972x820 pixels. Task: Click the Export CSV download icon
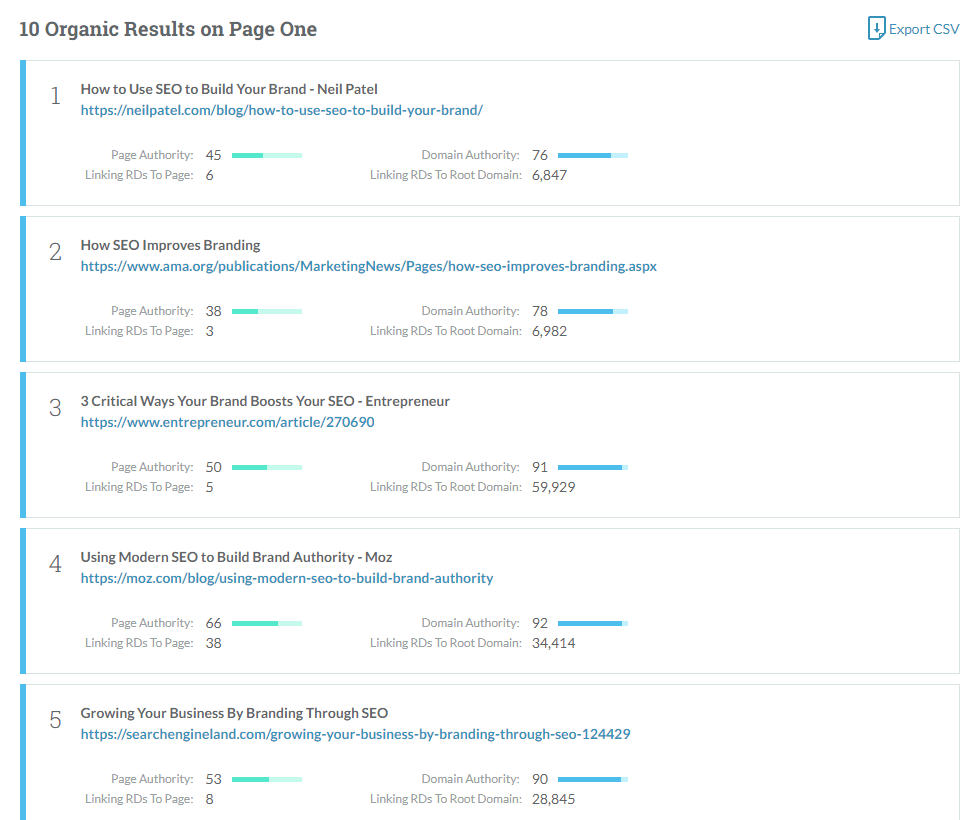click(876, 28)
